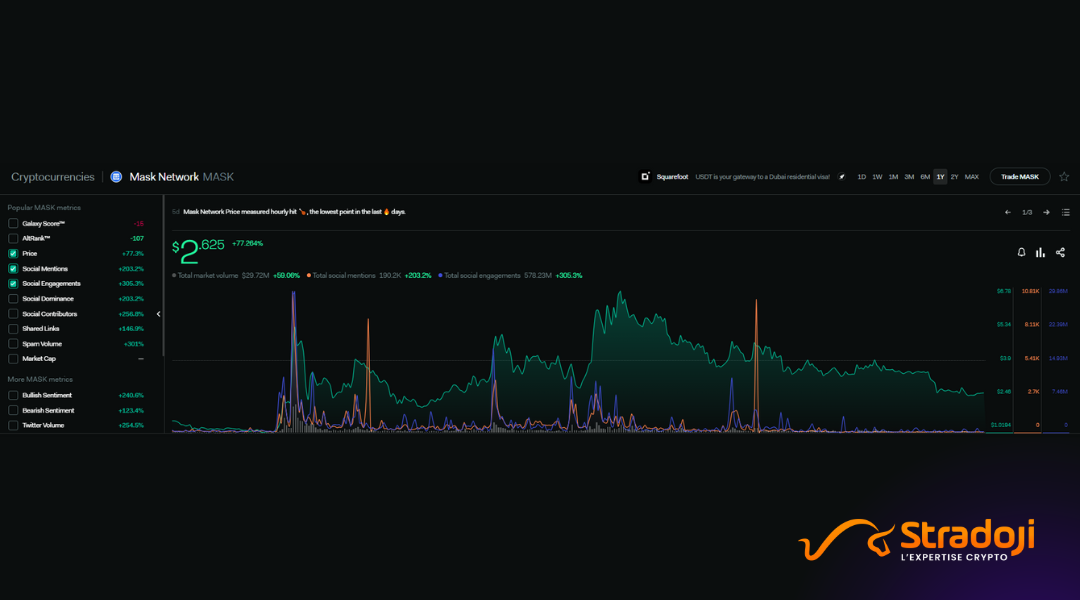Enable the Shared Links checkbox
1080x600 pixels.
(x=13, y=329)
